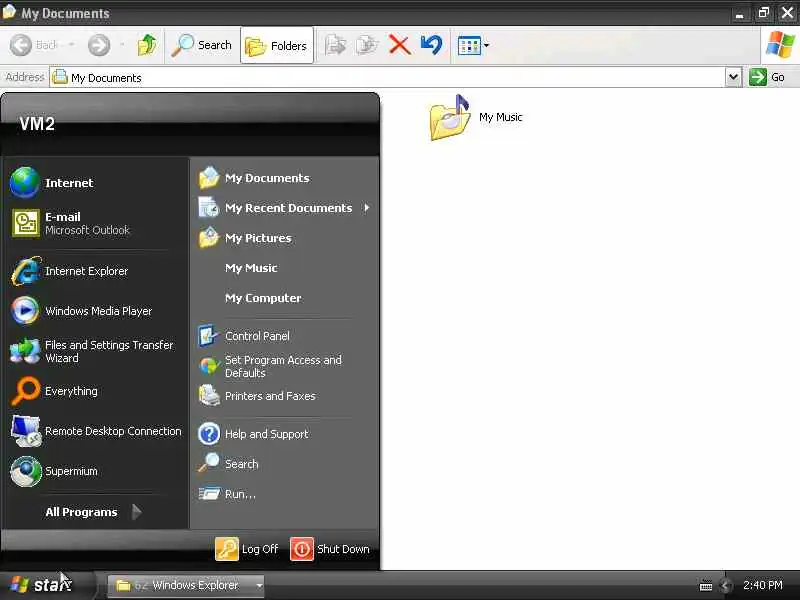Viewport: 800px width, 600px height.
Task: Open the Search toolbar button
Action: [202, 45]
